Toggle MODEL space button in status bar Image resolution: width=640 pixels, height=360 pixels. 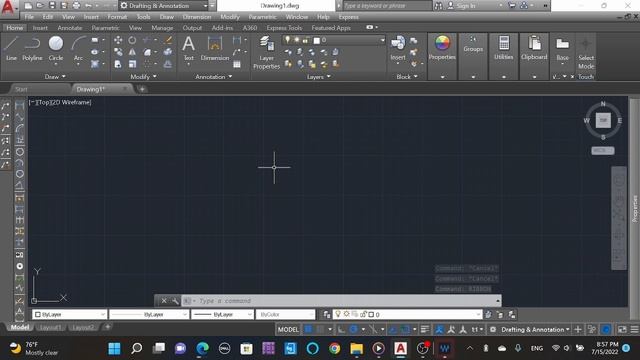click(x=288, y=329)
